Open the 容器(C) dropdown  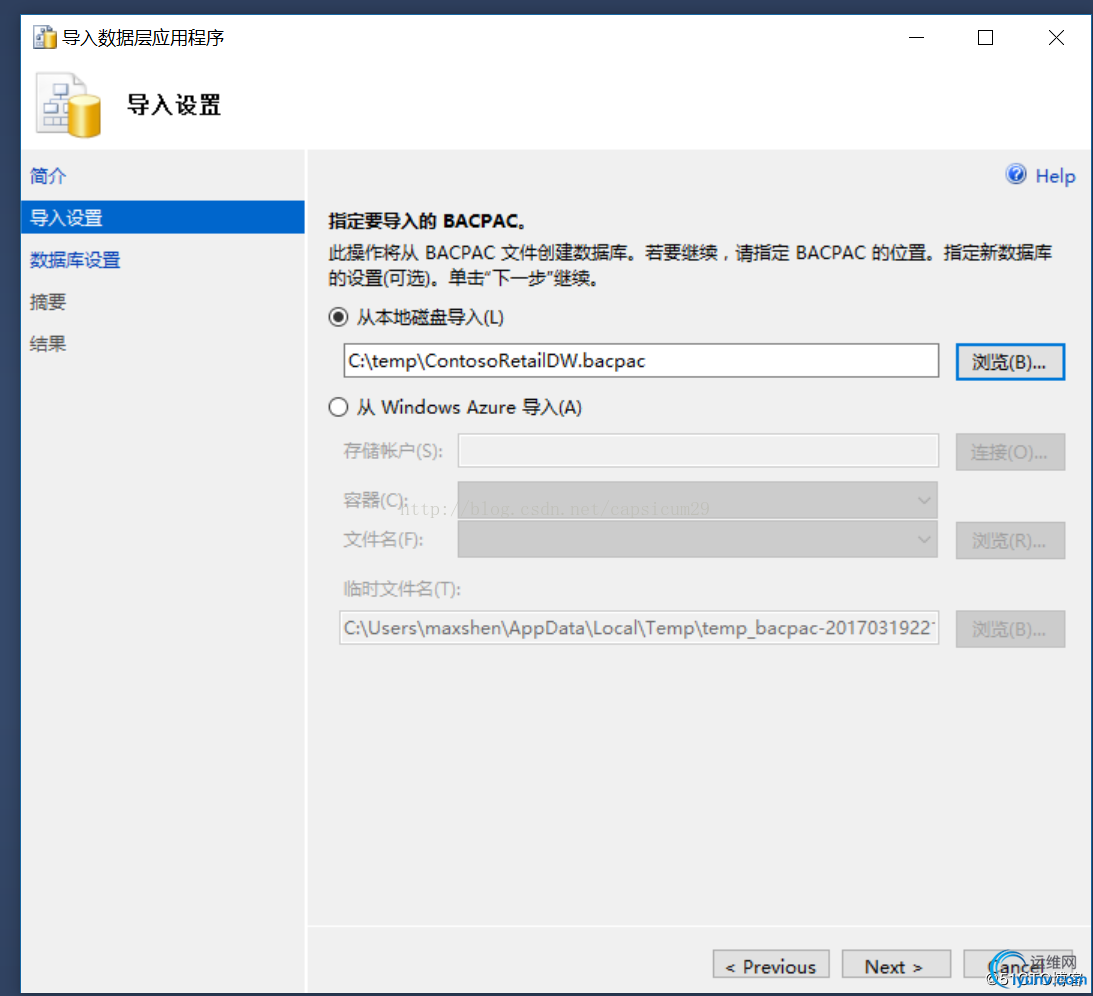(697, 500)
